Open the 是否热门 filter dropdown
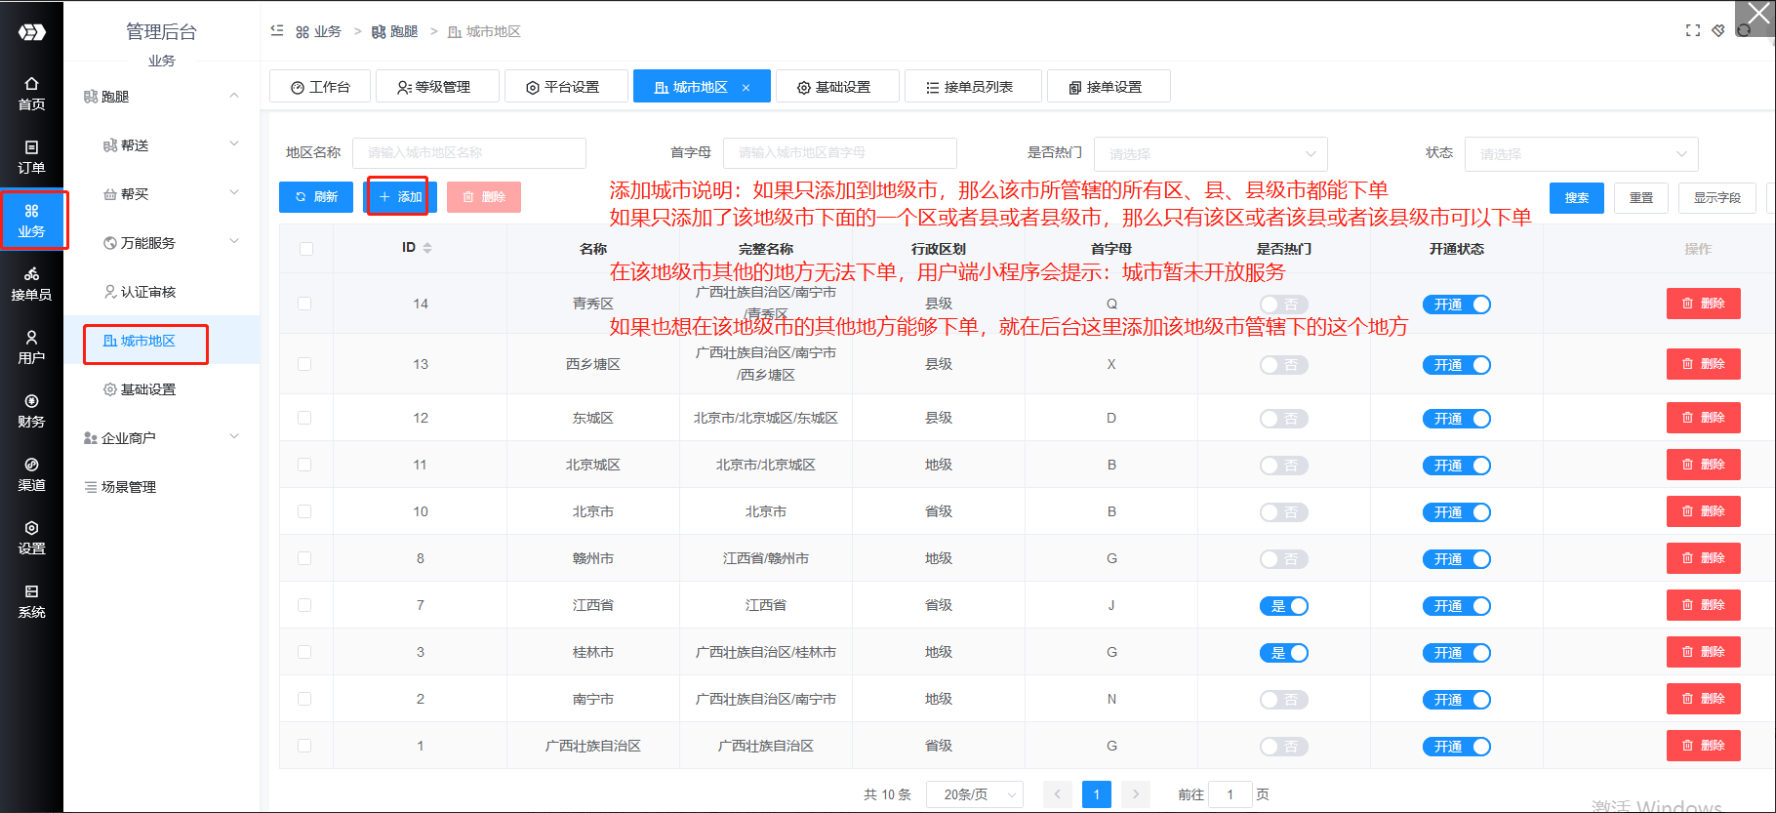 [1210, 154]
